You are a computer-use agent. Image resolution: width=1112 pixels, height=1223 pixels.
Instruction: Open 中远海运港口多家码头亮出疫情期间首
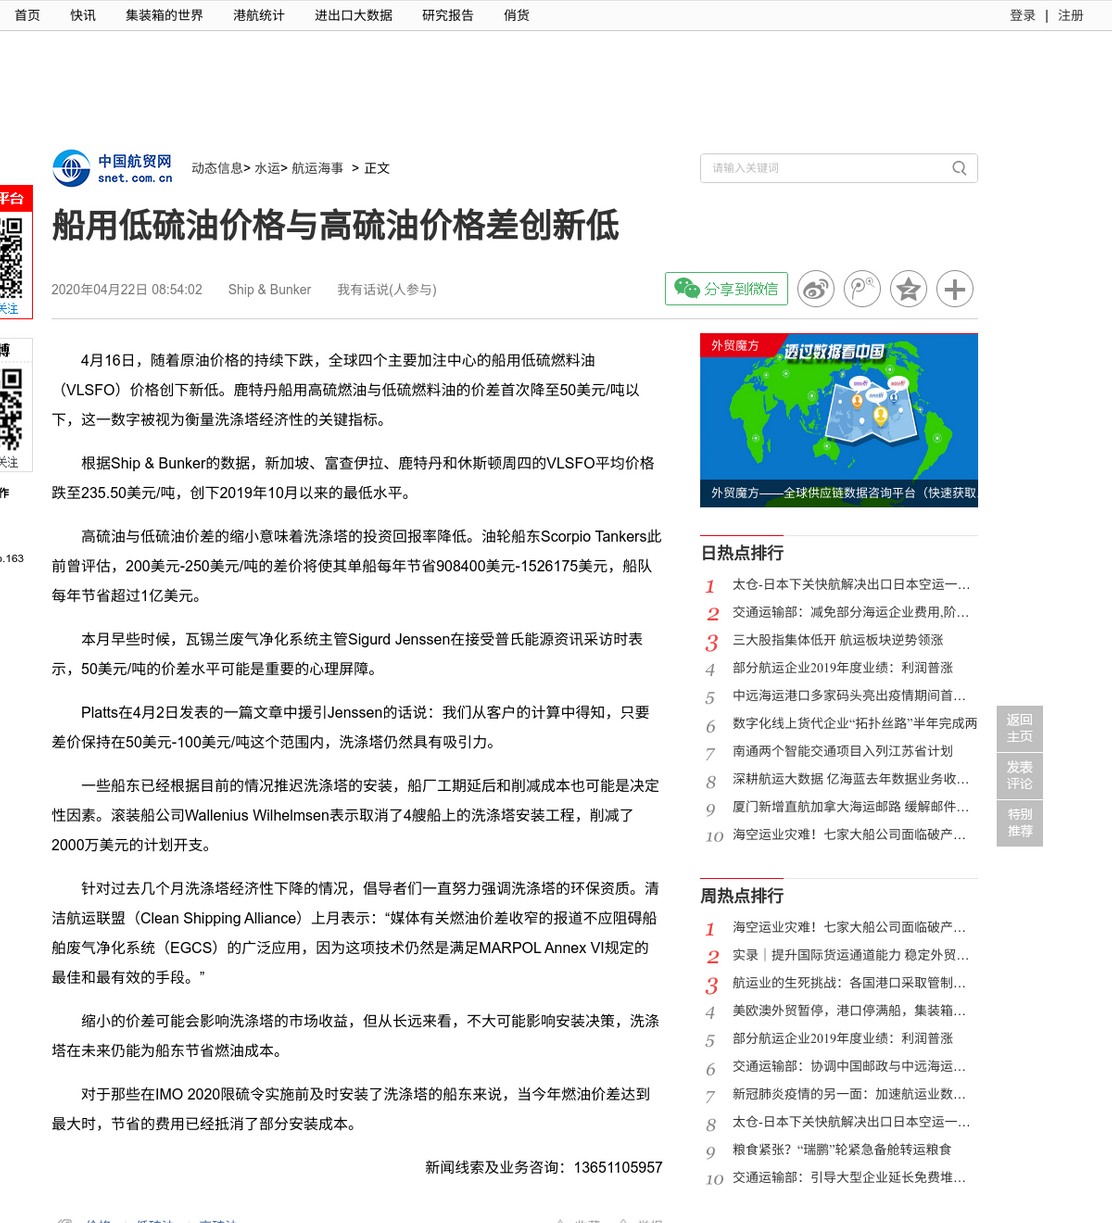pos(851,695)
